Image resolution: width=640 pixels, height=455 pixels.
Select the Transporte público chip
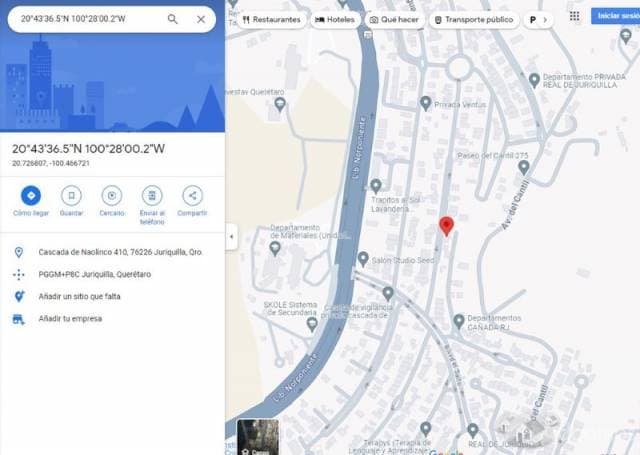pos(474,20)
